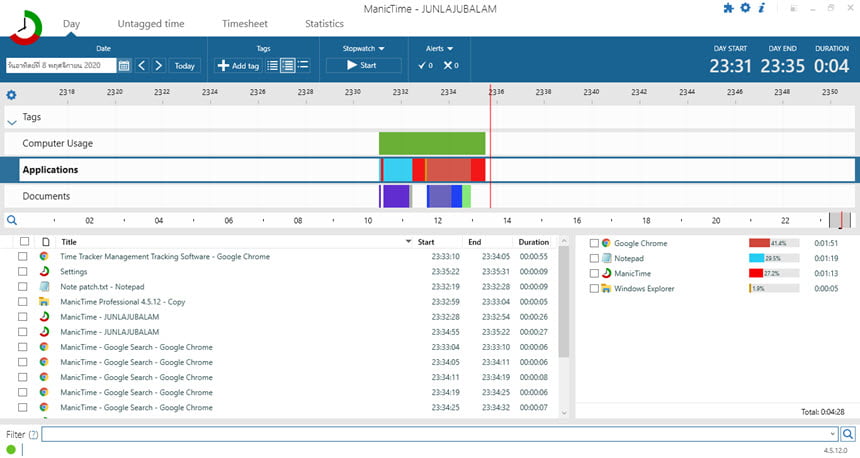This screenshot has height=458, width=860.
Task: Go to next day arrow
Action: pyautogui.click(x=158, y=66)
